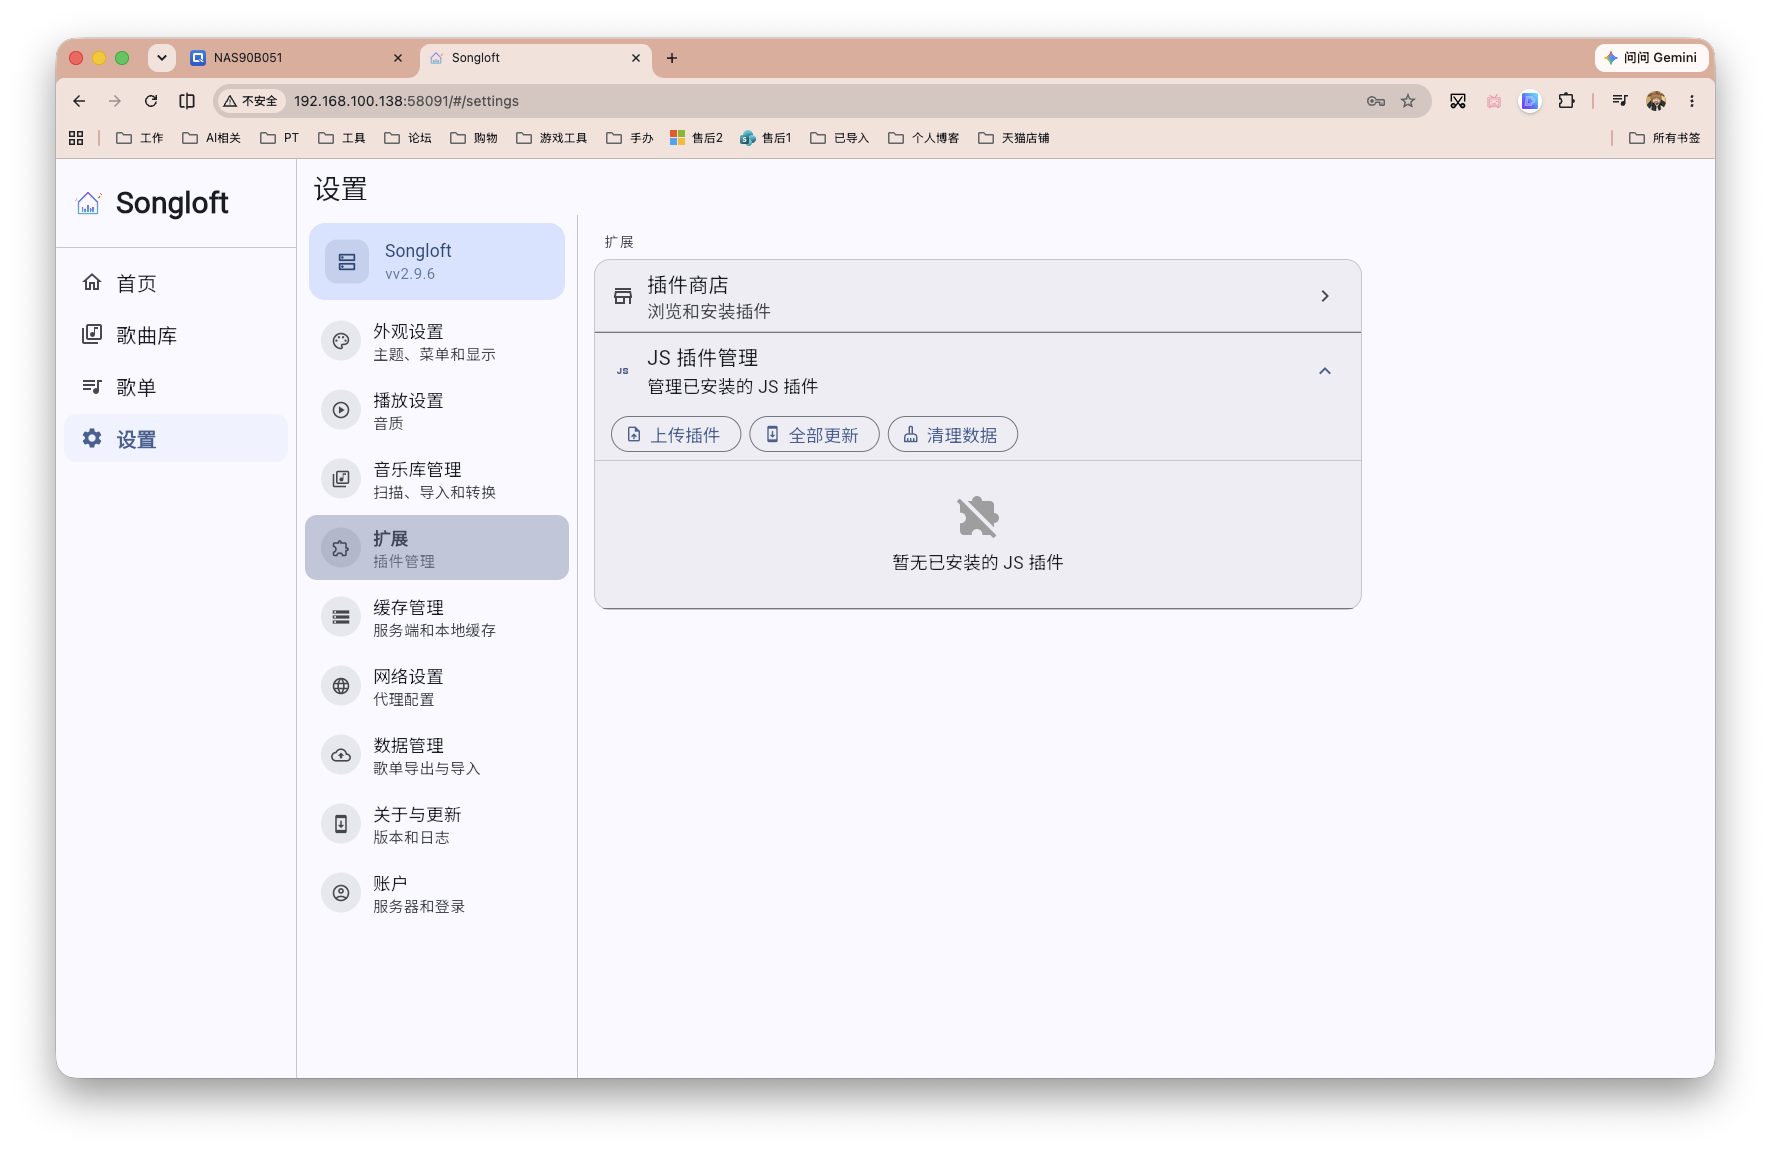The width and height of the screenshot is (1771, 1152).
Task: Click the puzzle icon for 扩展
Action: tap(341, 548)
